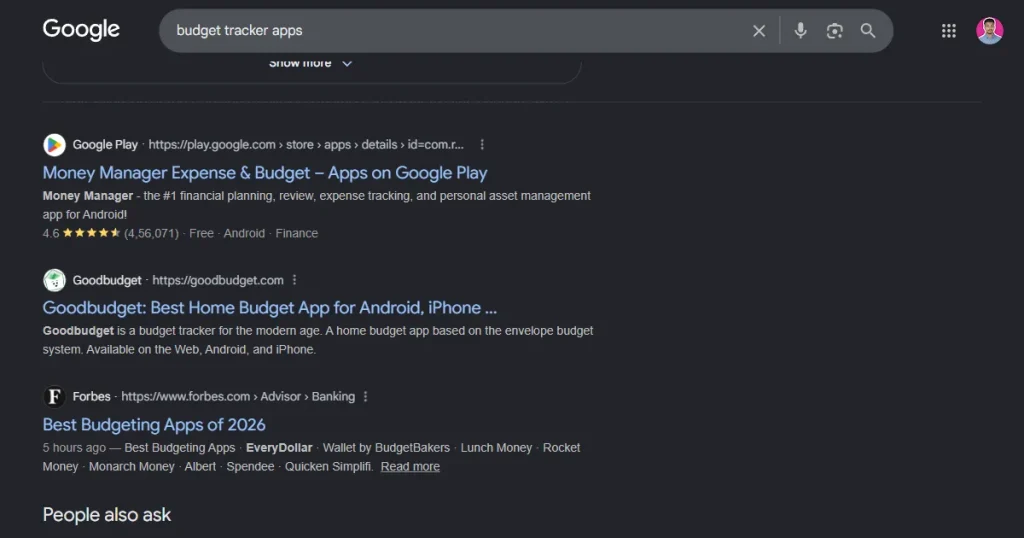Image resolution: width=1024 pixels, height=538 pixels.
Task: Expand Show more chevron
Action: 347,63
